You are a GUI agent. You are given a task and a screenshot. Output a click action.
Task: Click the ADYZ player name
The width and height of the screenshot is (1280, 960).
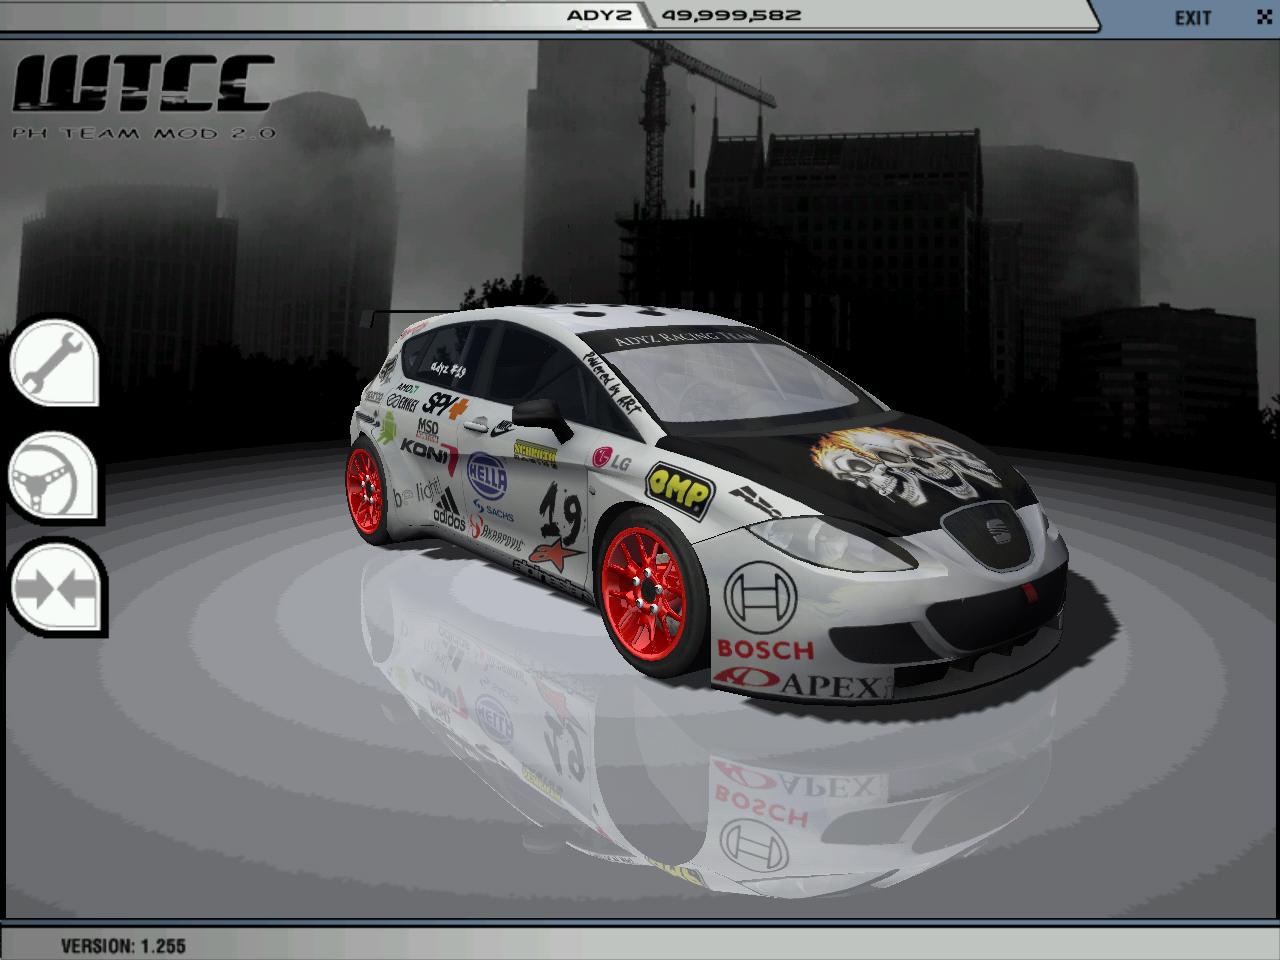[x=598, y=15]
